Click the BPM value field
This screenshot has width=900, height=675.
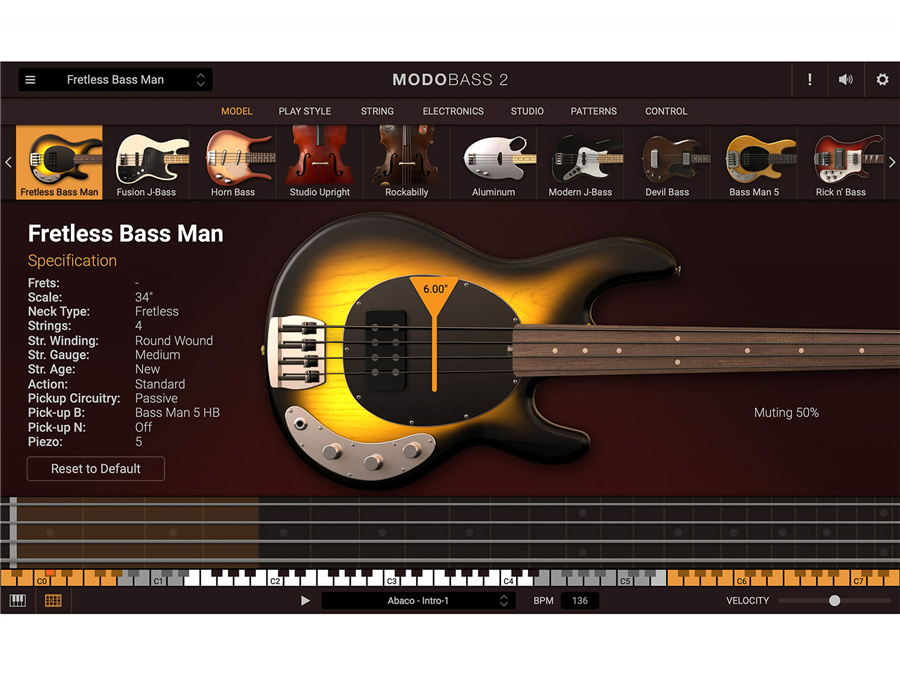(x=580, y=601)
